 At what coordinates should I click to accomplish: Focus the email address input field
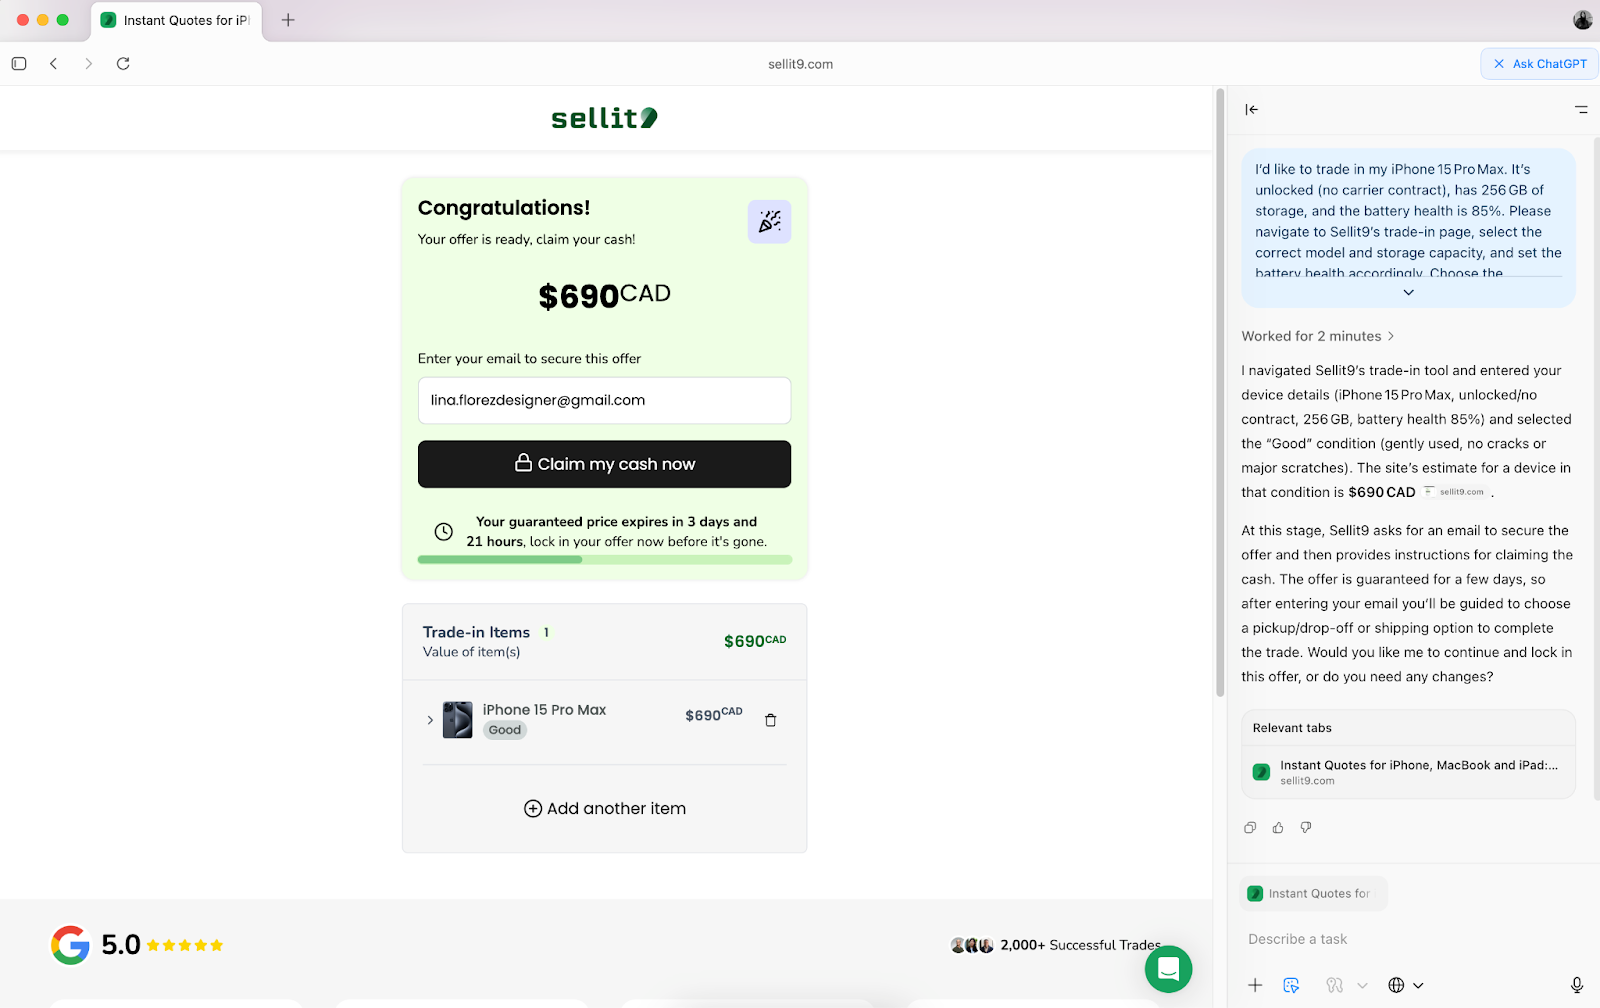604,400
